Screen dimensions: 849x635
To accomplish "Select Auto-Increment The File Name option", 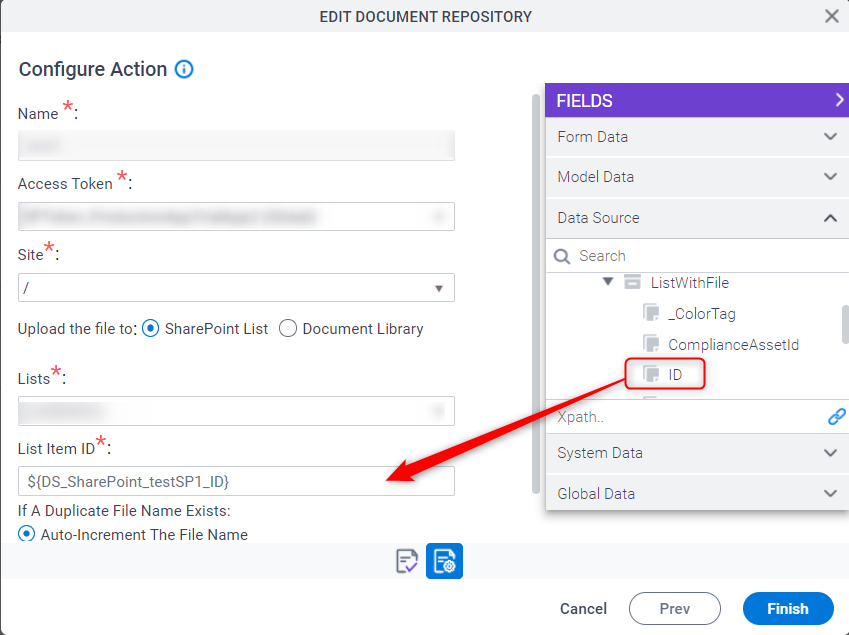I will (27, 535).
